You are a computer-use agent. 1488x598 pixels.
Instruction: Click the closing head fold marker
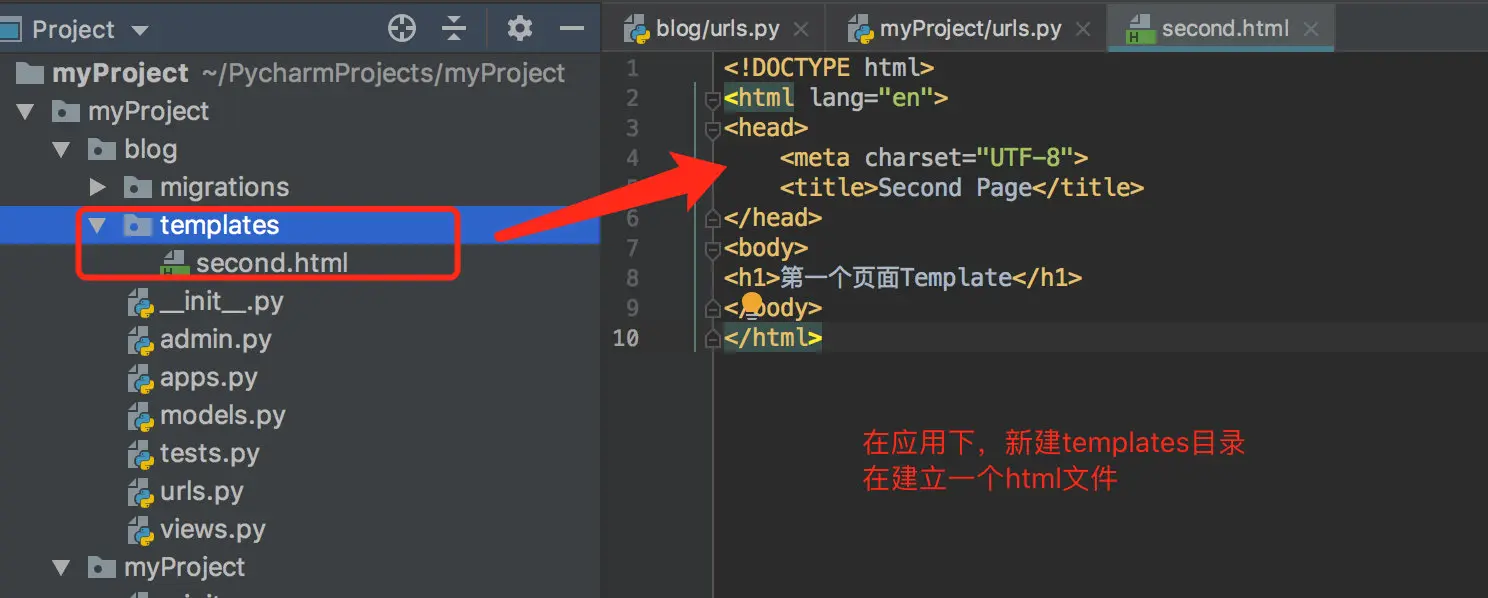point(713,219)
